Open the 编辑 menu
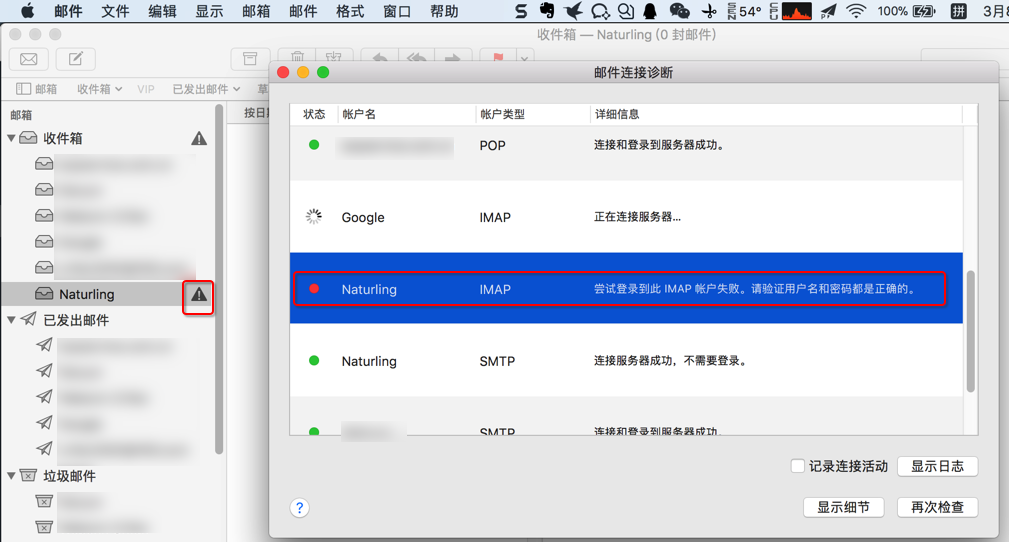1009x542 pixels. [x=162, y=11]
